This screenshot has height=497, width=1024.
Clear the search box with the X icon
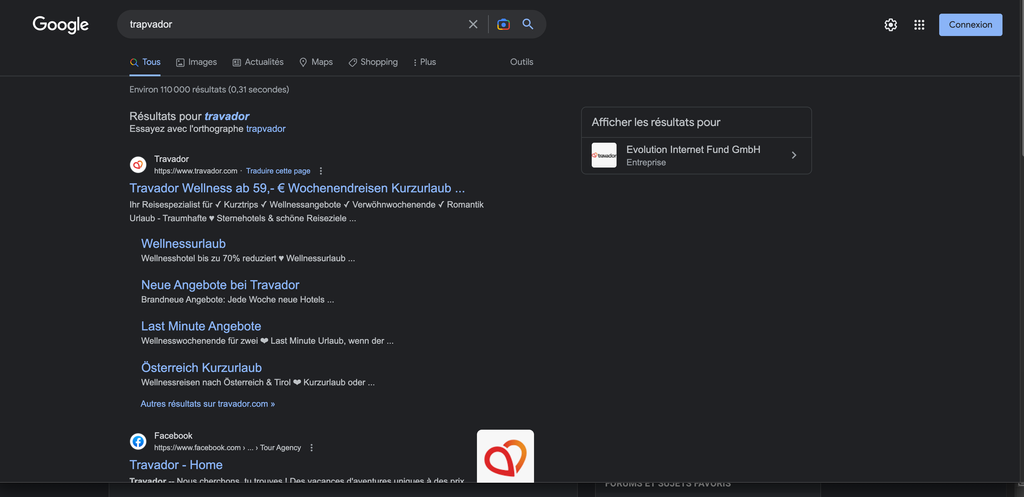473,24
